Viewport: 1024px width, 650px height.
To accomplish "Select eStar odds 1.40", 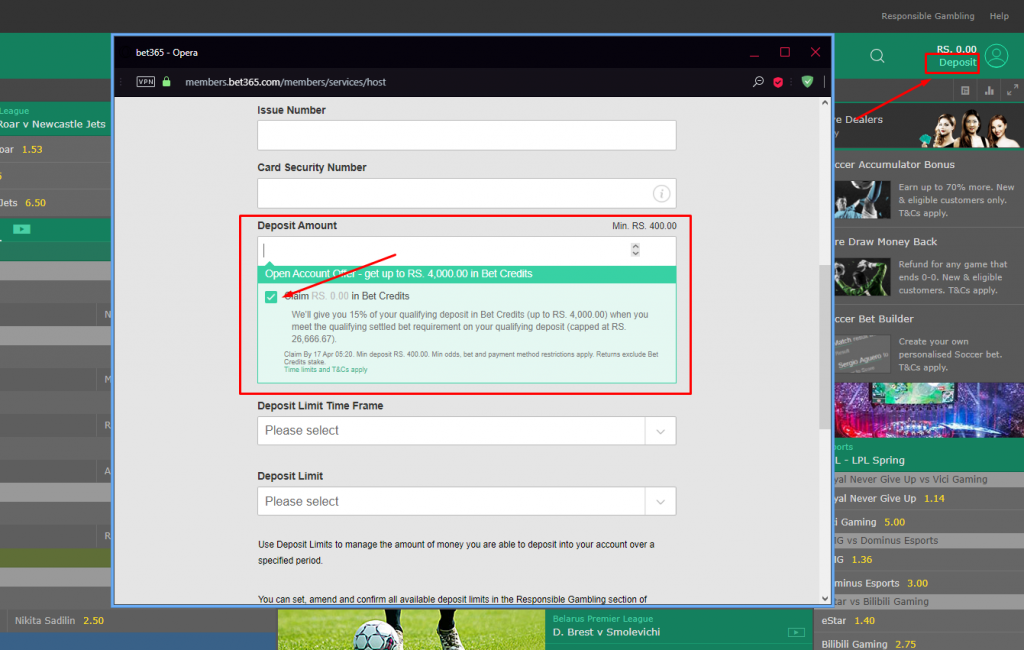I will pyautogui.click(x=865, y=621).
